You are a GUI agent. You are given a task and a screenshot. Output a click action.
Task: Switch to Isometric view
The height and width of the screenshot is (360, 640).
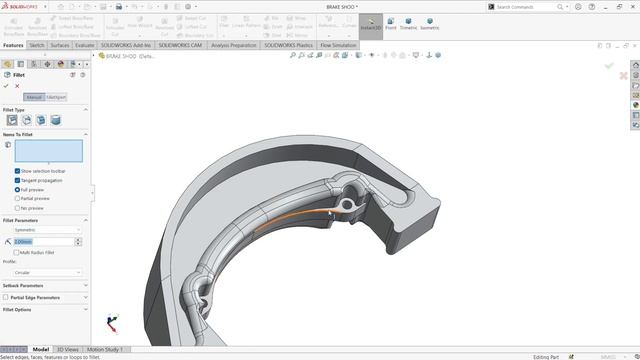click(x=429, y=24)
